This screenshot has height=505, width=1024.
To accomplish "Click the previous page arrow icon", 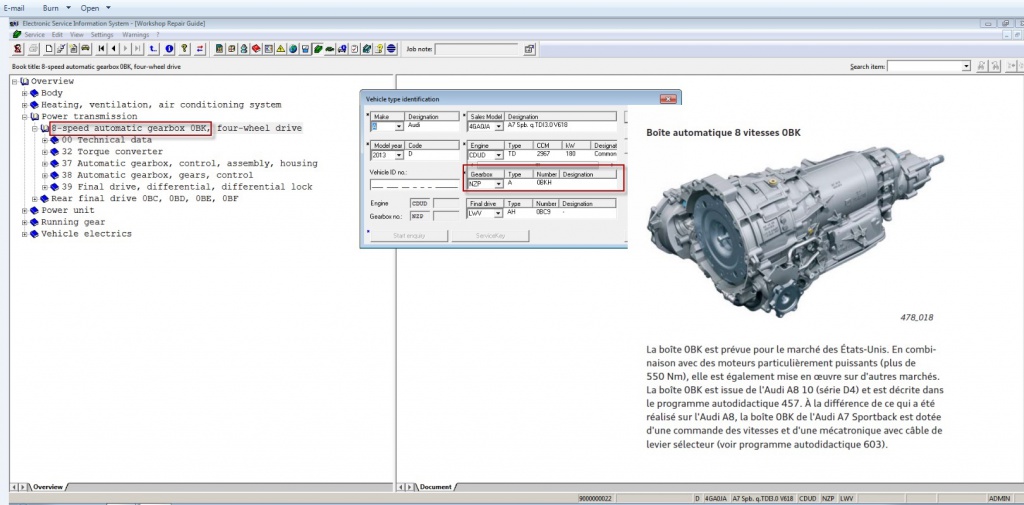I will click(x=113, y=48).
